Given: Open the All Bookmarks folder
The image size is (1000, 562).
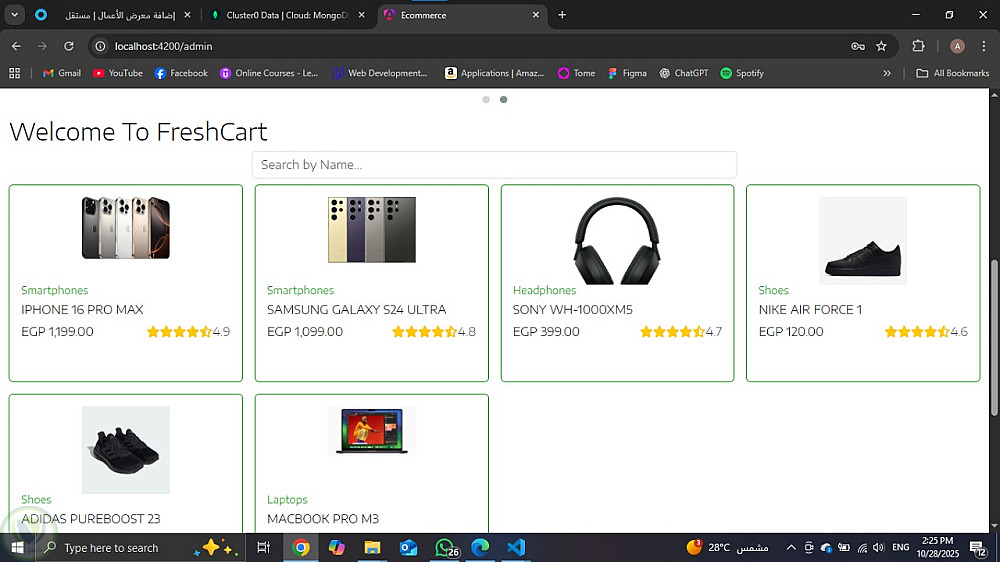Looking at the screenshot, I should 953,73.
